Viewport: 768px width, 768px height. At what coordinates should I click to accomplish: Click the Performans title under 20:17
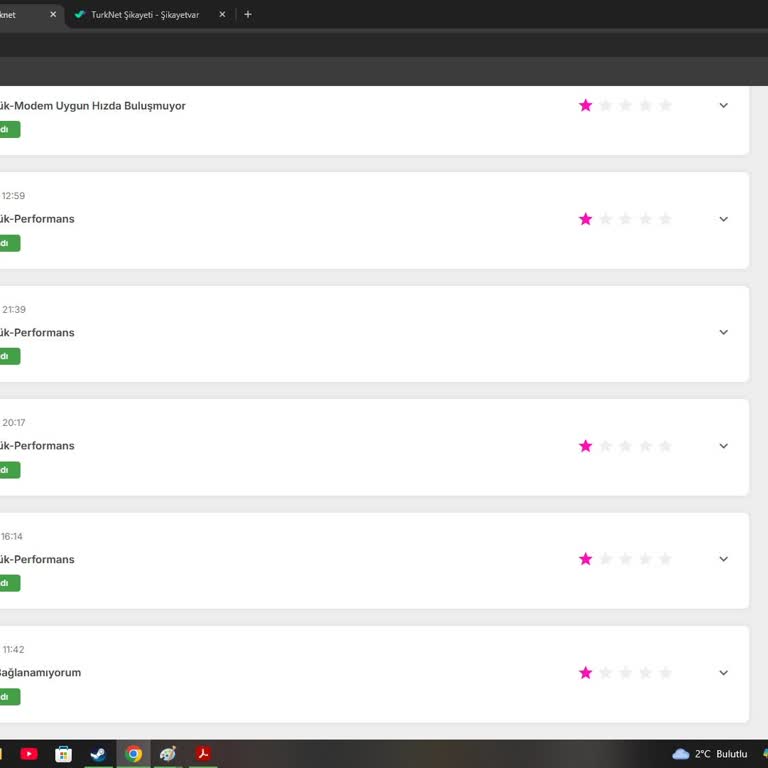pos(37,446)
